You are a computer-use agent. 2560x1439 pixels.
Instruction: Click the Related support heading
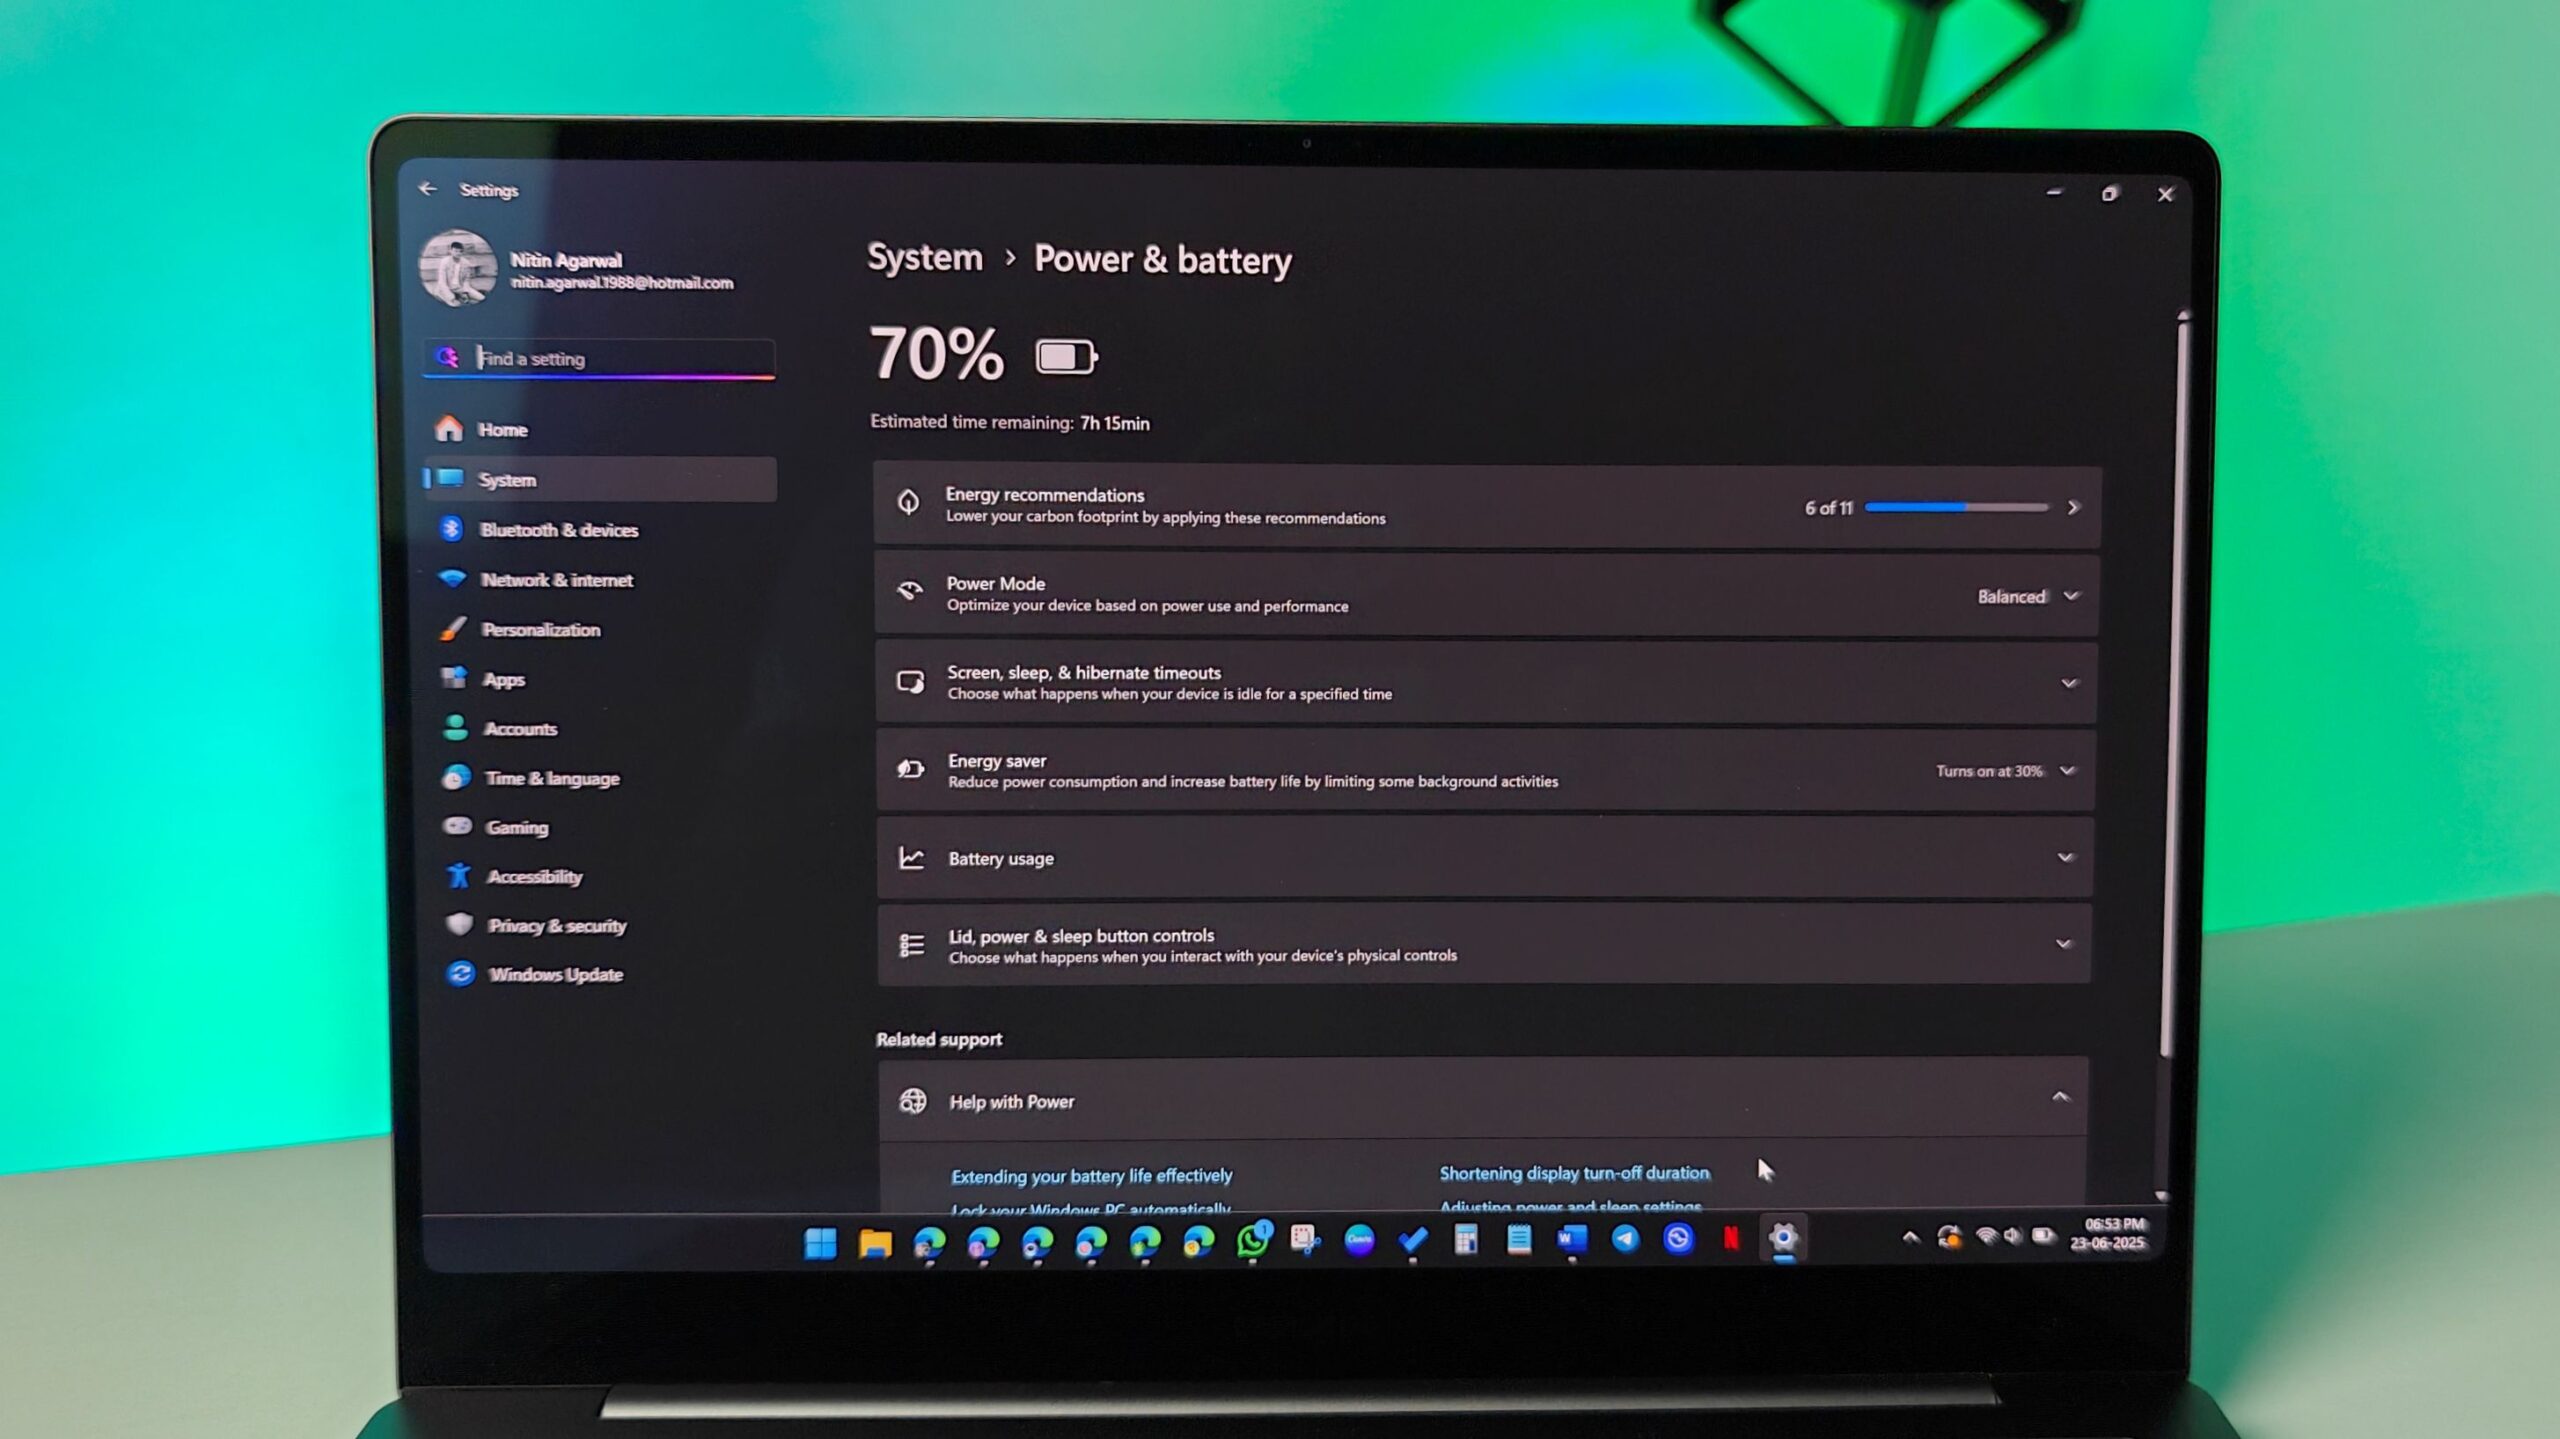pyautogui.click(x=939, y=1039)
